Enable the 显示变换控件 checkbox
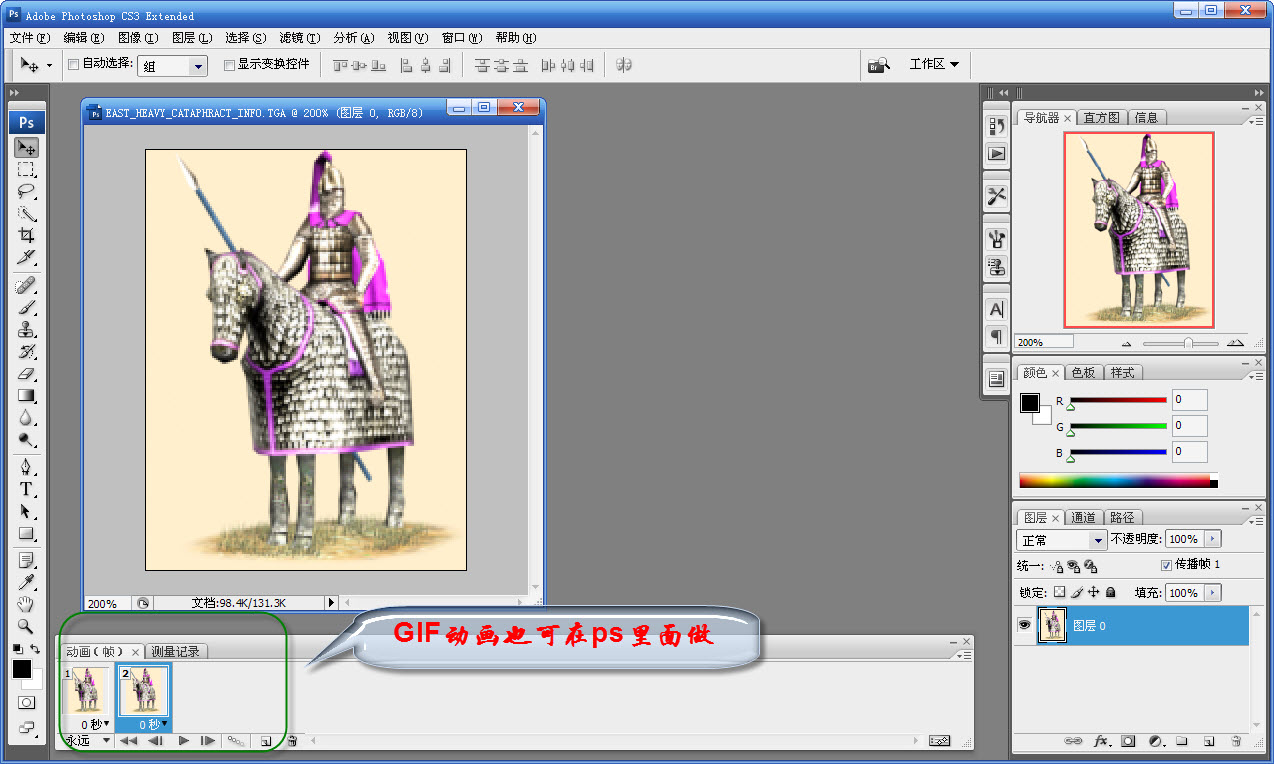Screen dimensions: 1274x764 [x=229, y=65]
